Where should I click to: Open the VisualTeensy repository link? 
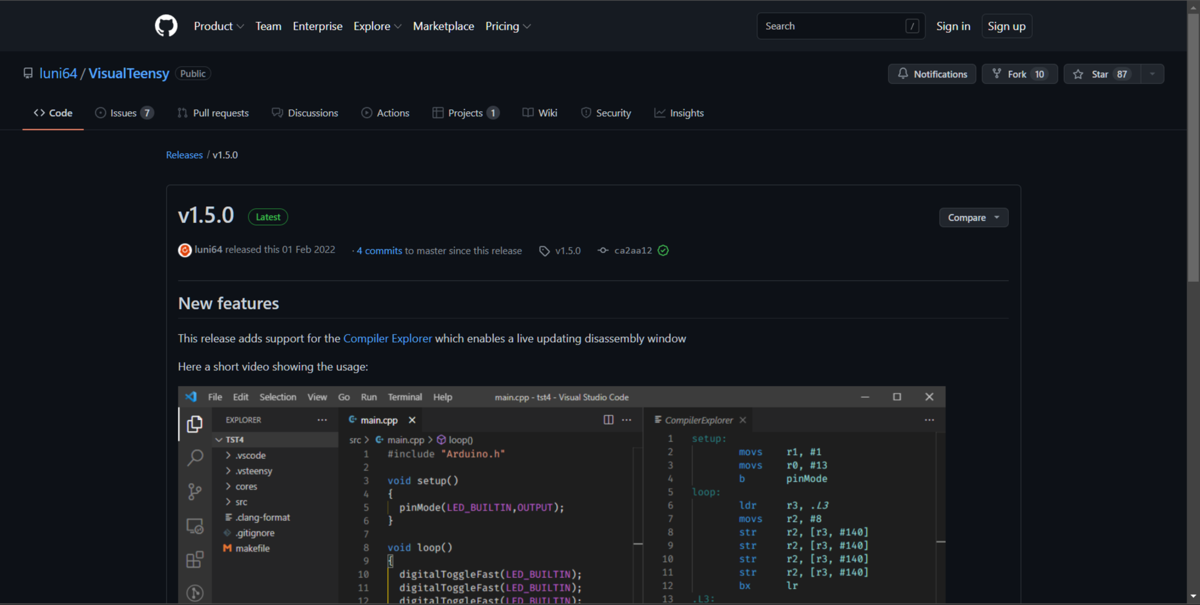click(129, 74)
